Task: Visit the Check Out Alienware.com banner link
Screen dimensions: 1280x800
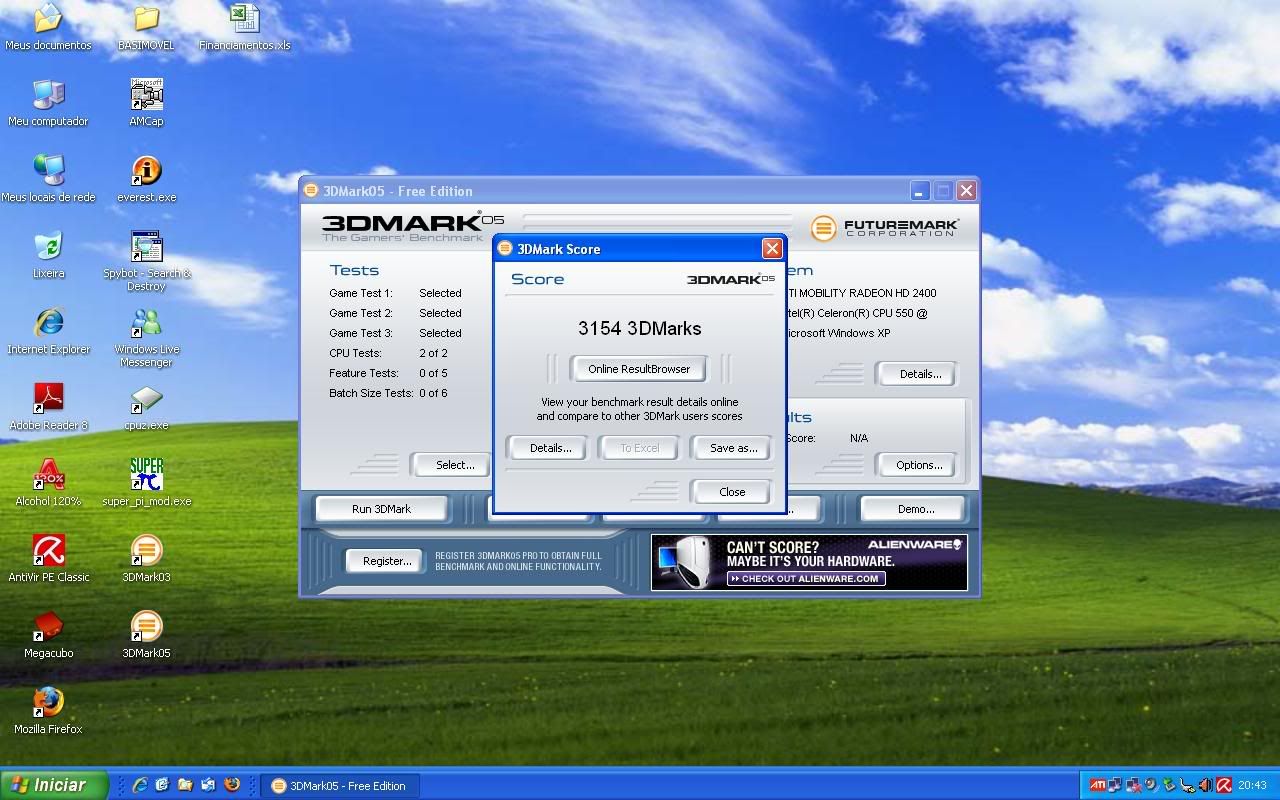Action: click(x=807, y=578)
